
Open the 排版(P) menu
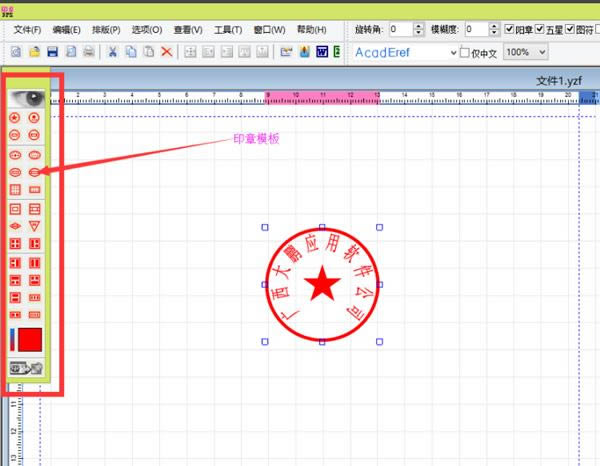(x=106, y=29)
